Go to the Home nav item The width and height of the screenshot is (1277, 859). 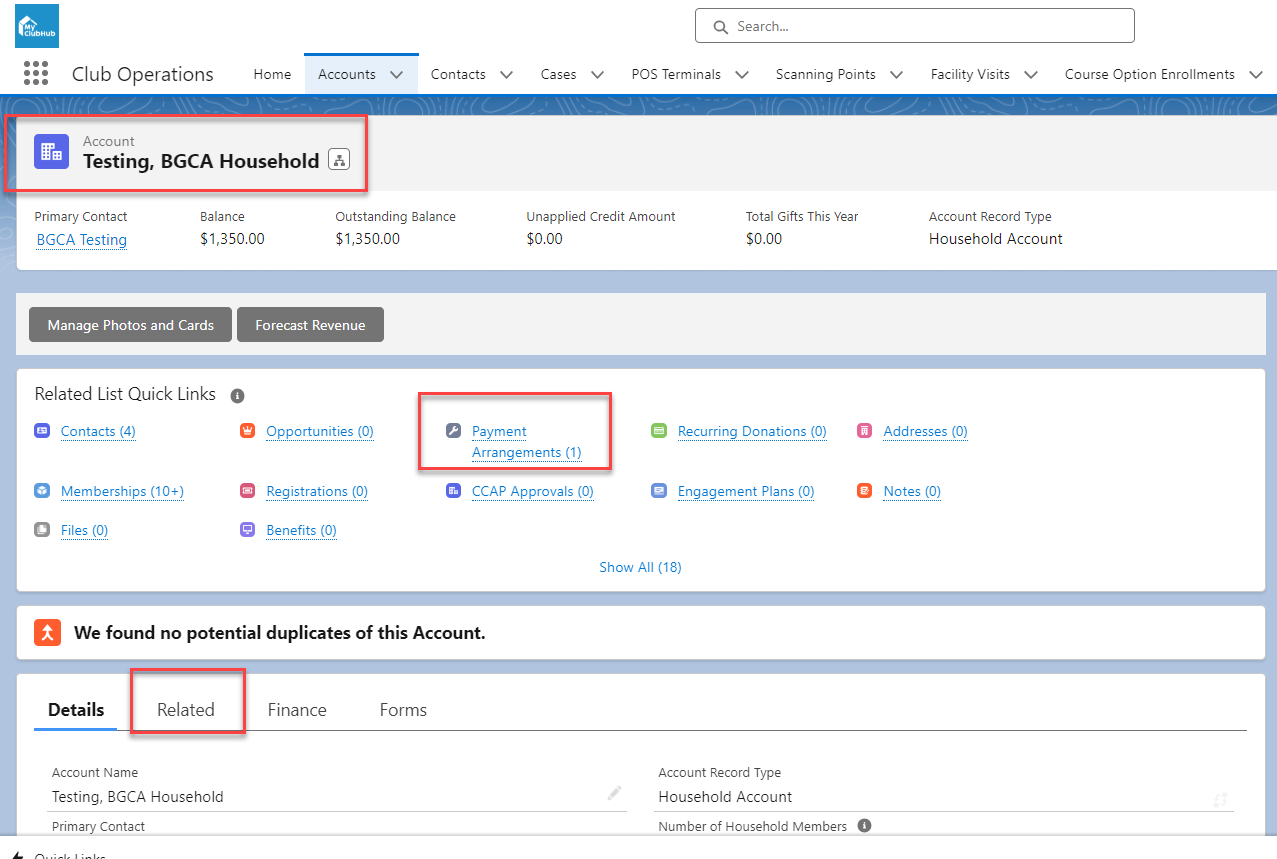272,75
